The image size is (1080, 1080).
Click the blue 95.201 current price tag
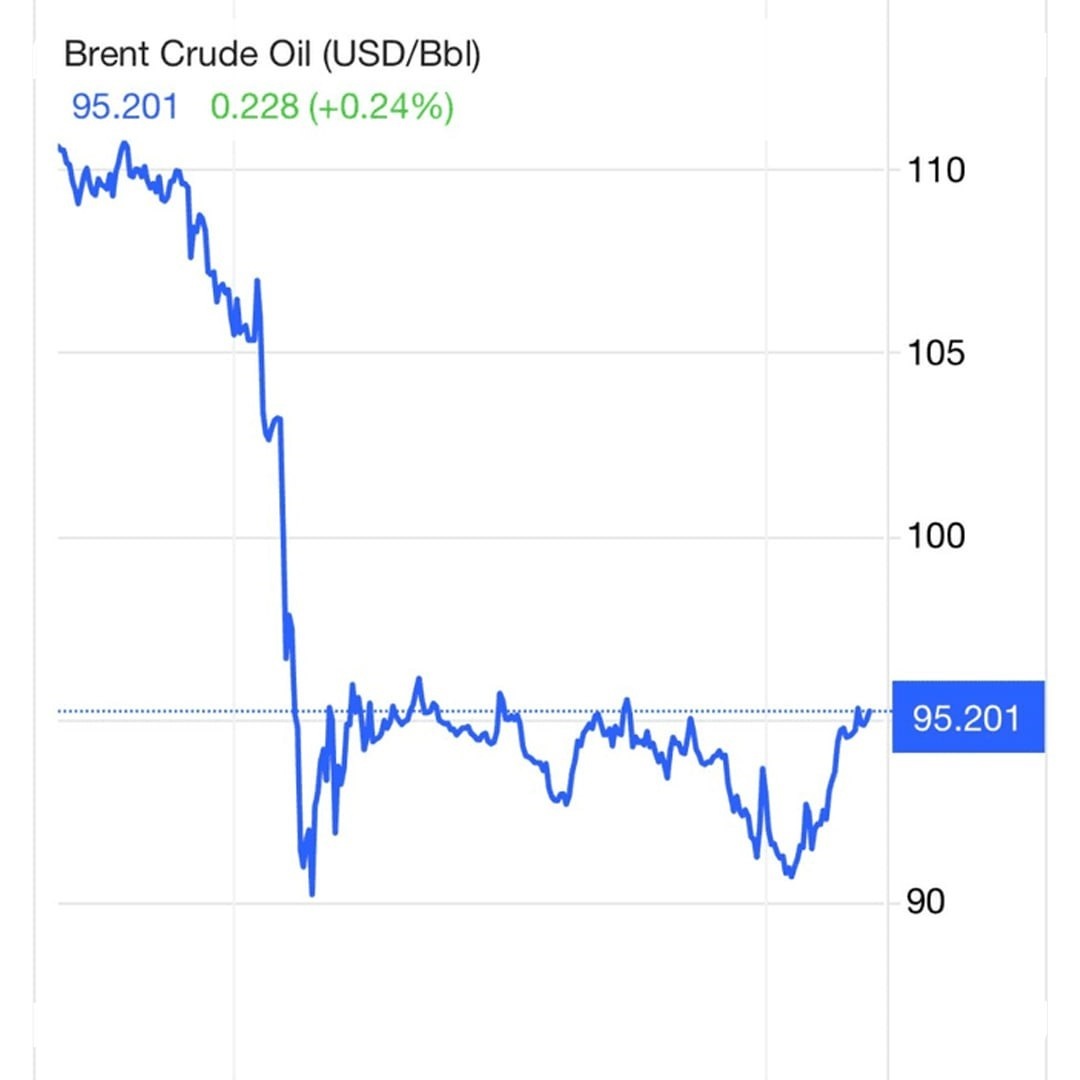point(966,717)
